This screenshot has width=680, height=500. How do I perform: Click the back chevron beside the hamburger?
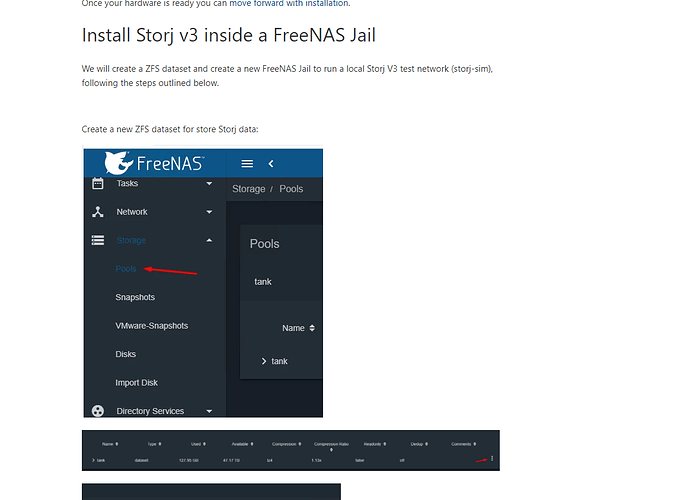[x=270, y=164]
